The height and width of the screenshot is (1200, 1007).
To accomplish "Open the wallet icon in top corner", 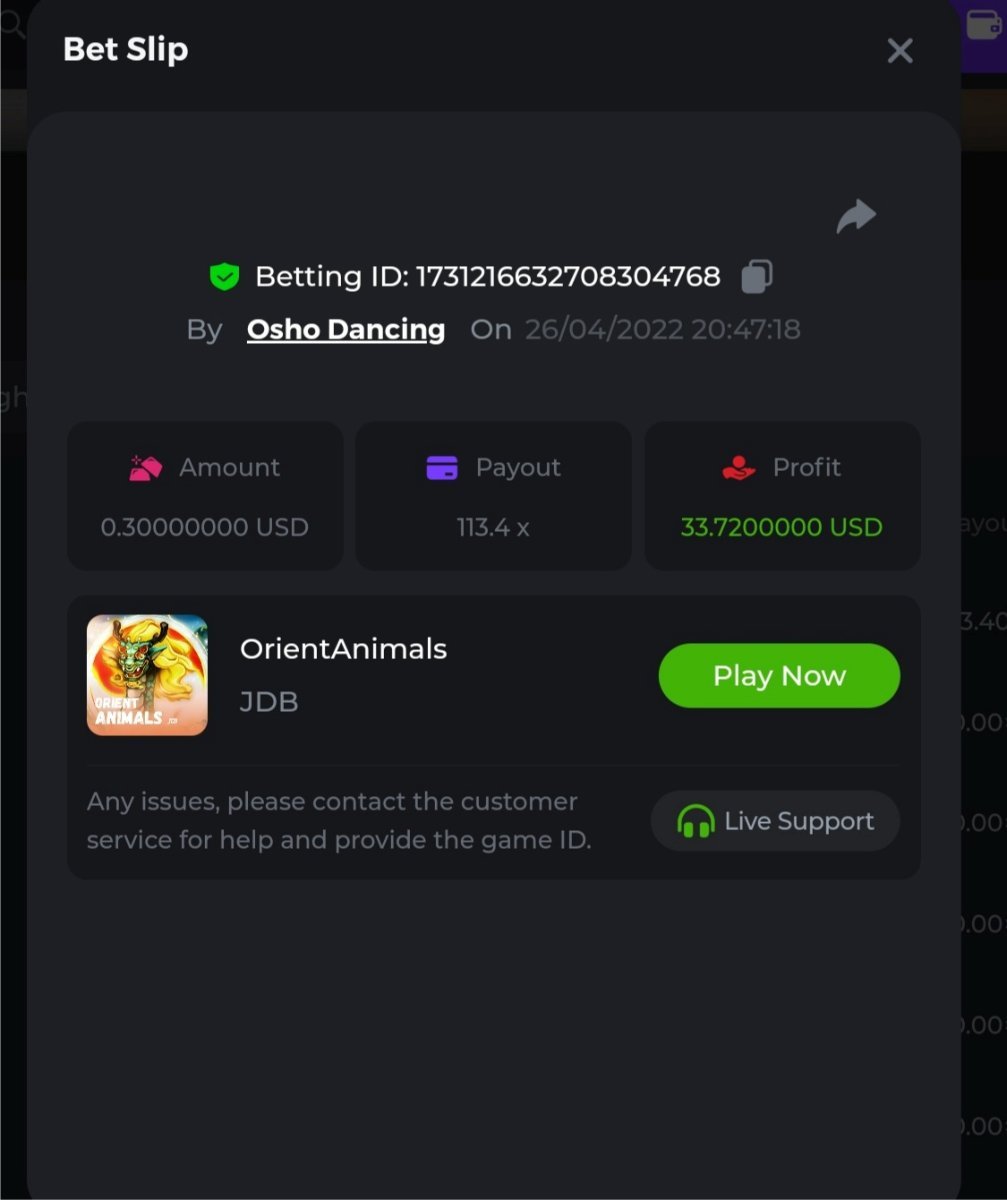I will coord(985,24).
